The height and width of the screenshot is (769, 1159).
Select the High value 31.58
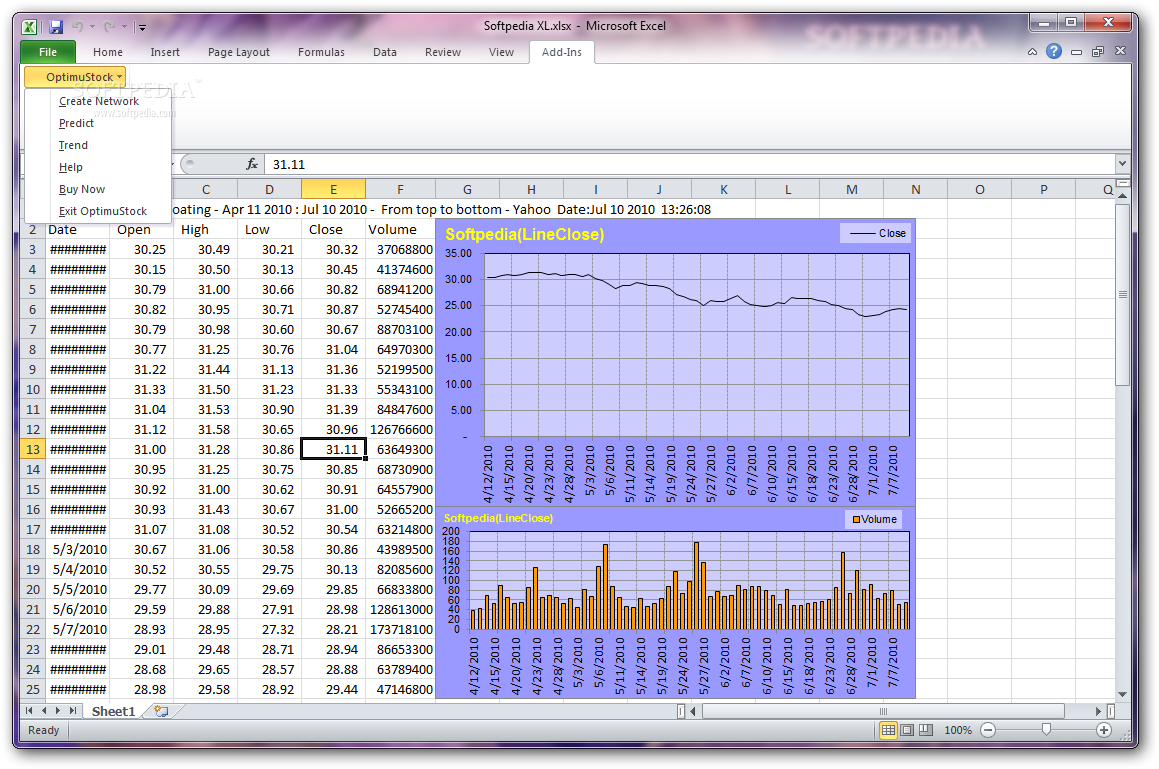point(205,430)
